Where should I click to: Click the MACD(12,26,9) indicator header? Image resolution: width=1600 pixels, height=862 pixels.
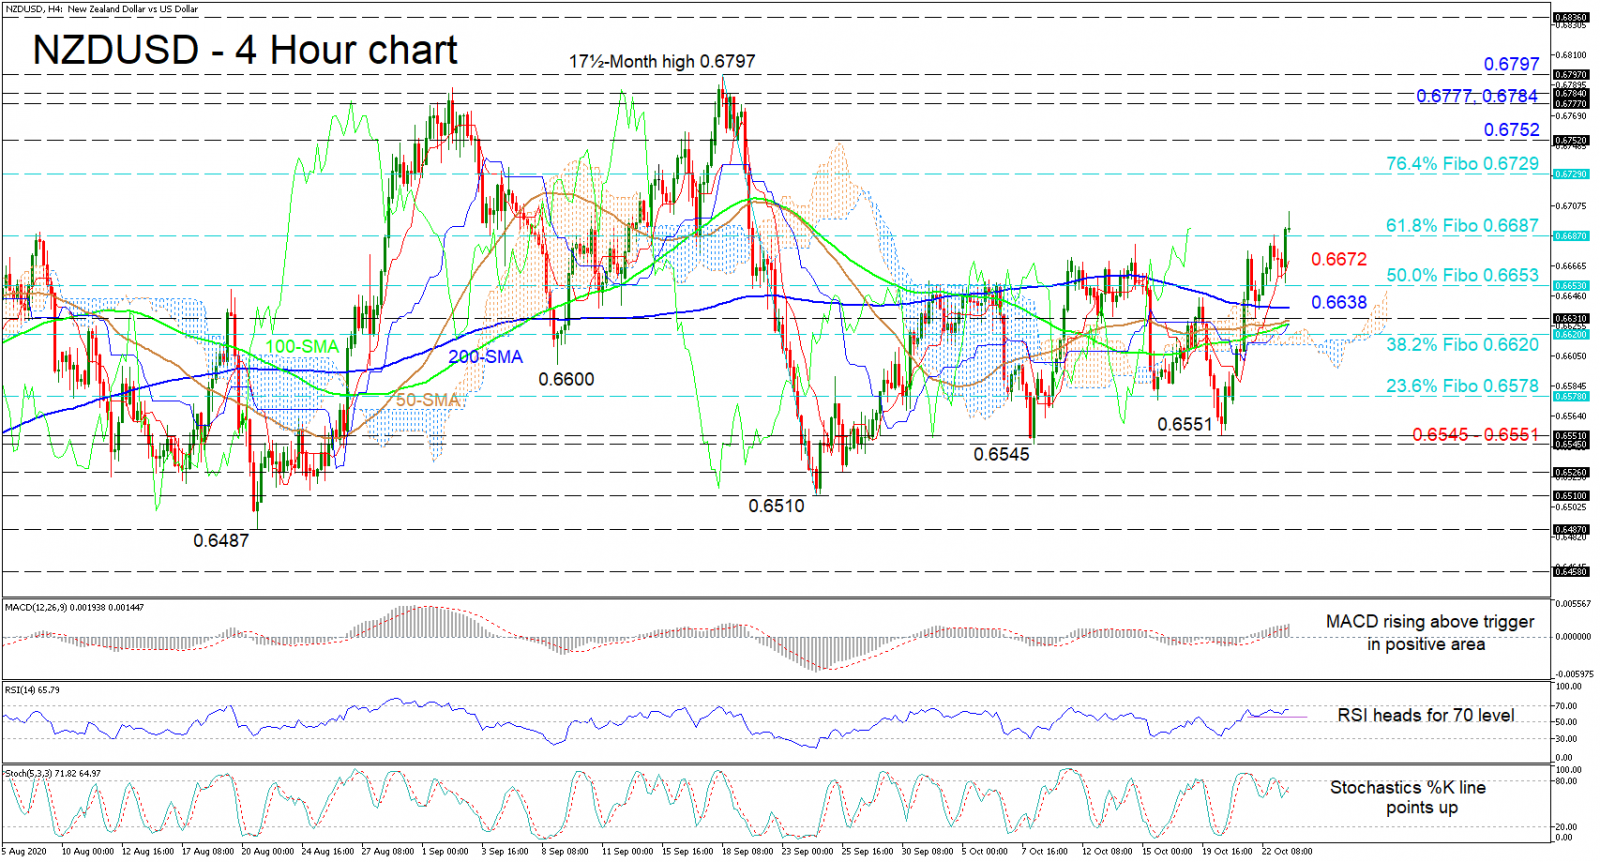[x=74, y=608]
